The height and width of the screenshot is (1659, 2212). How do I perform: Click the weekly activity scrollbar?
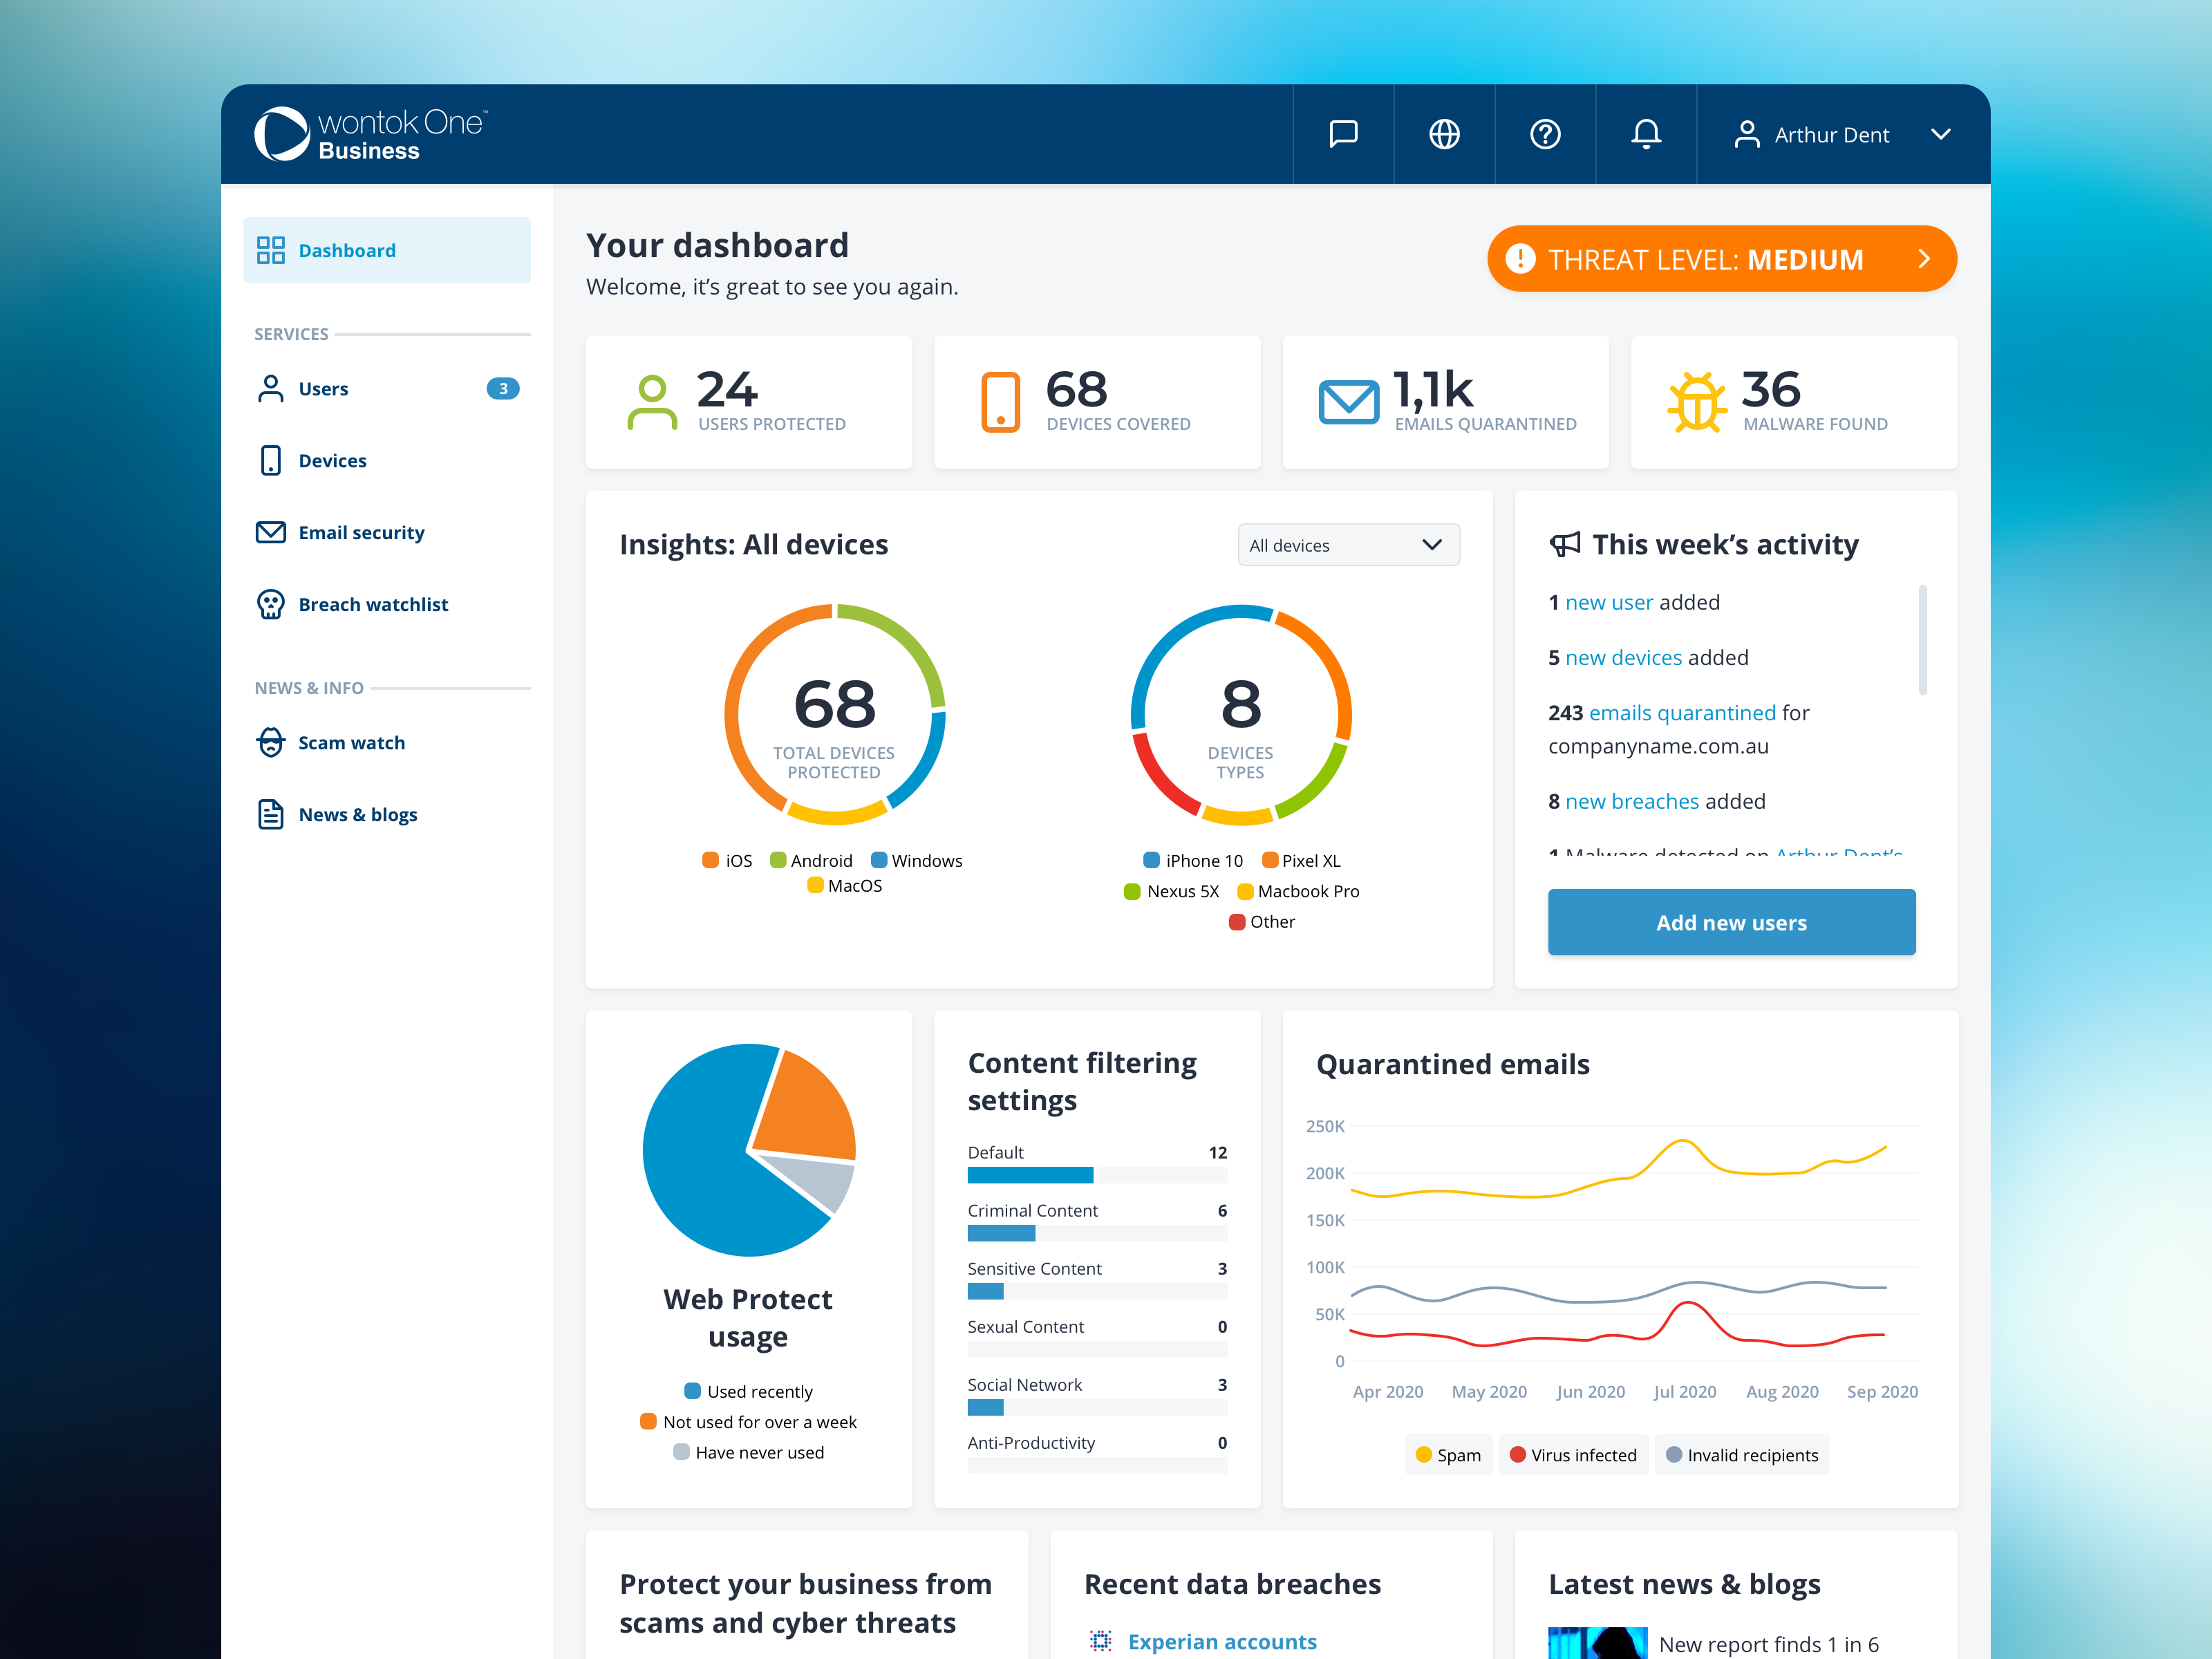(x=1922, y=640)
